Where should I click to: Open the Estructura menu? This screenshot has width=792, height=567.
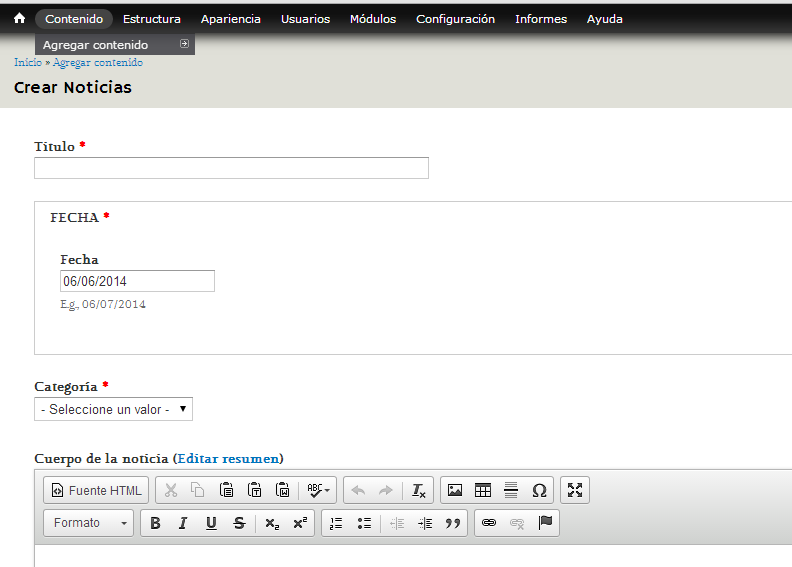151,19
